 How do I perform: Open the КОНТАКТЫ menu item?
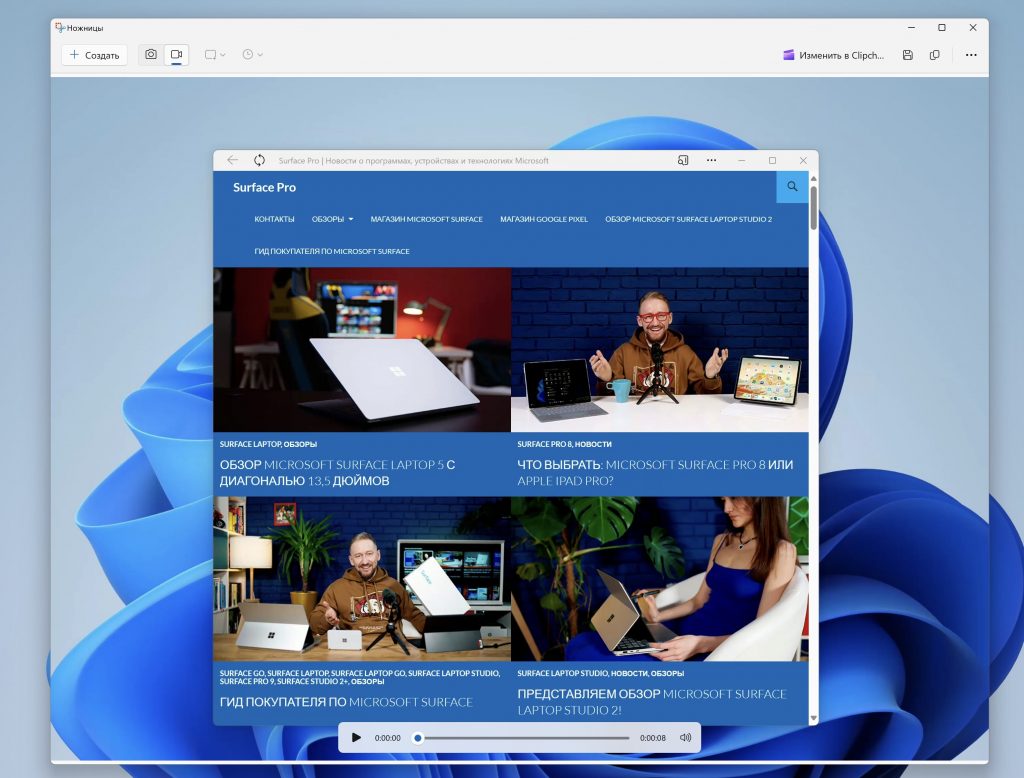(274, 219)
